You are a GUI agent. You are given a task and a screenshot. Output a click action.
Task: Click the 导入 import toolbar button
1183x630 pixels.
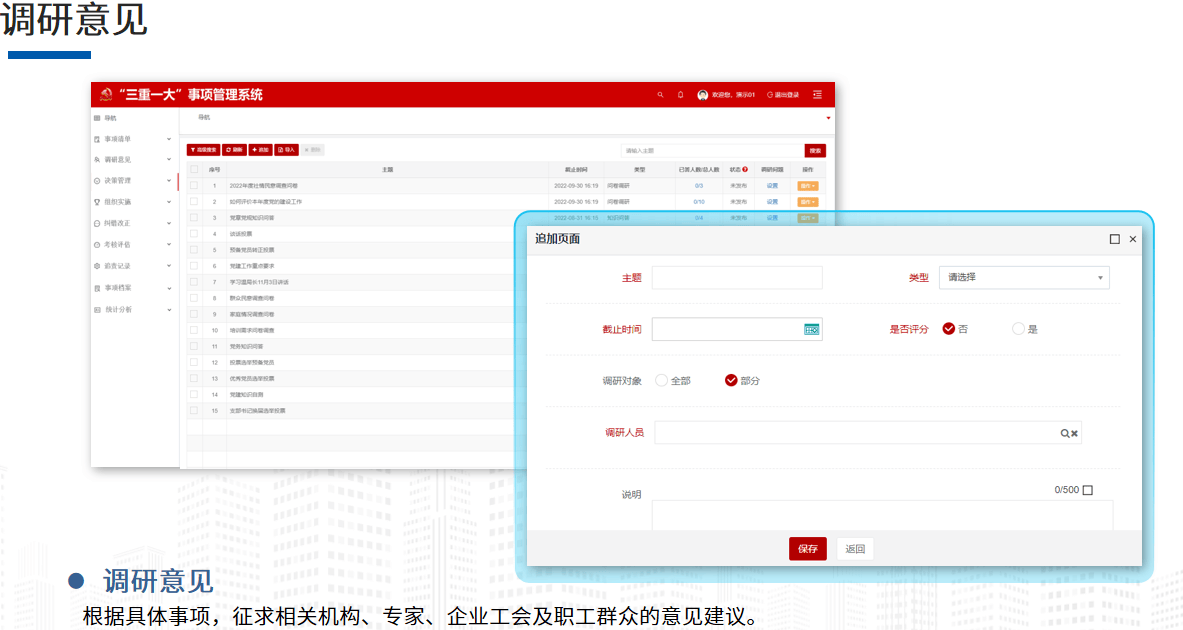(x=287, y=150)
